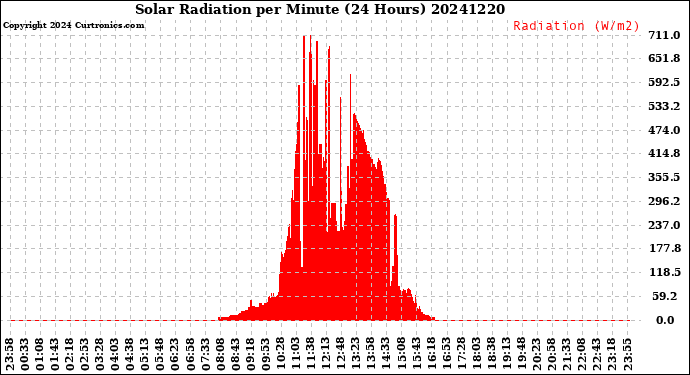The image size is (690, 375).
Task: Click the x-axis time label 02:18
Action: [x=70, y=355]
